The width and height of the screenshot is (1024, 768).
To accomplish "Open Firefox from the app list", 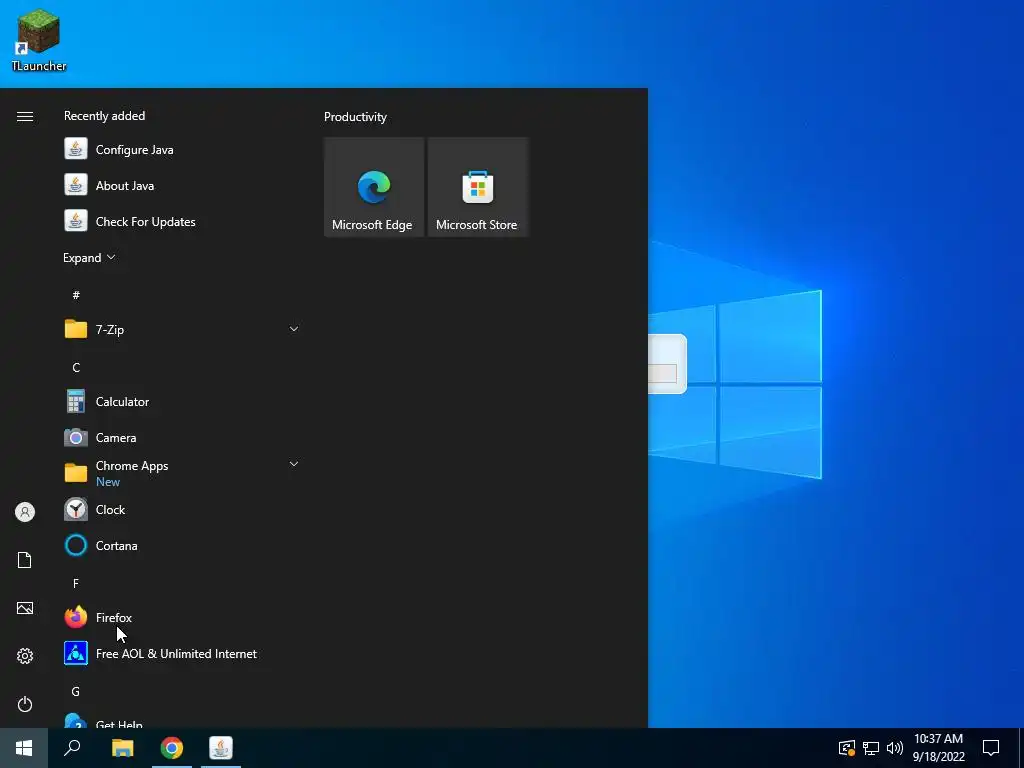I will (181, 617).
